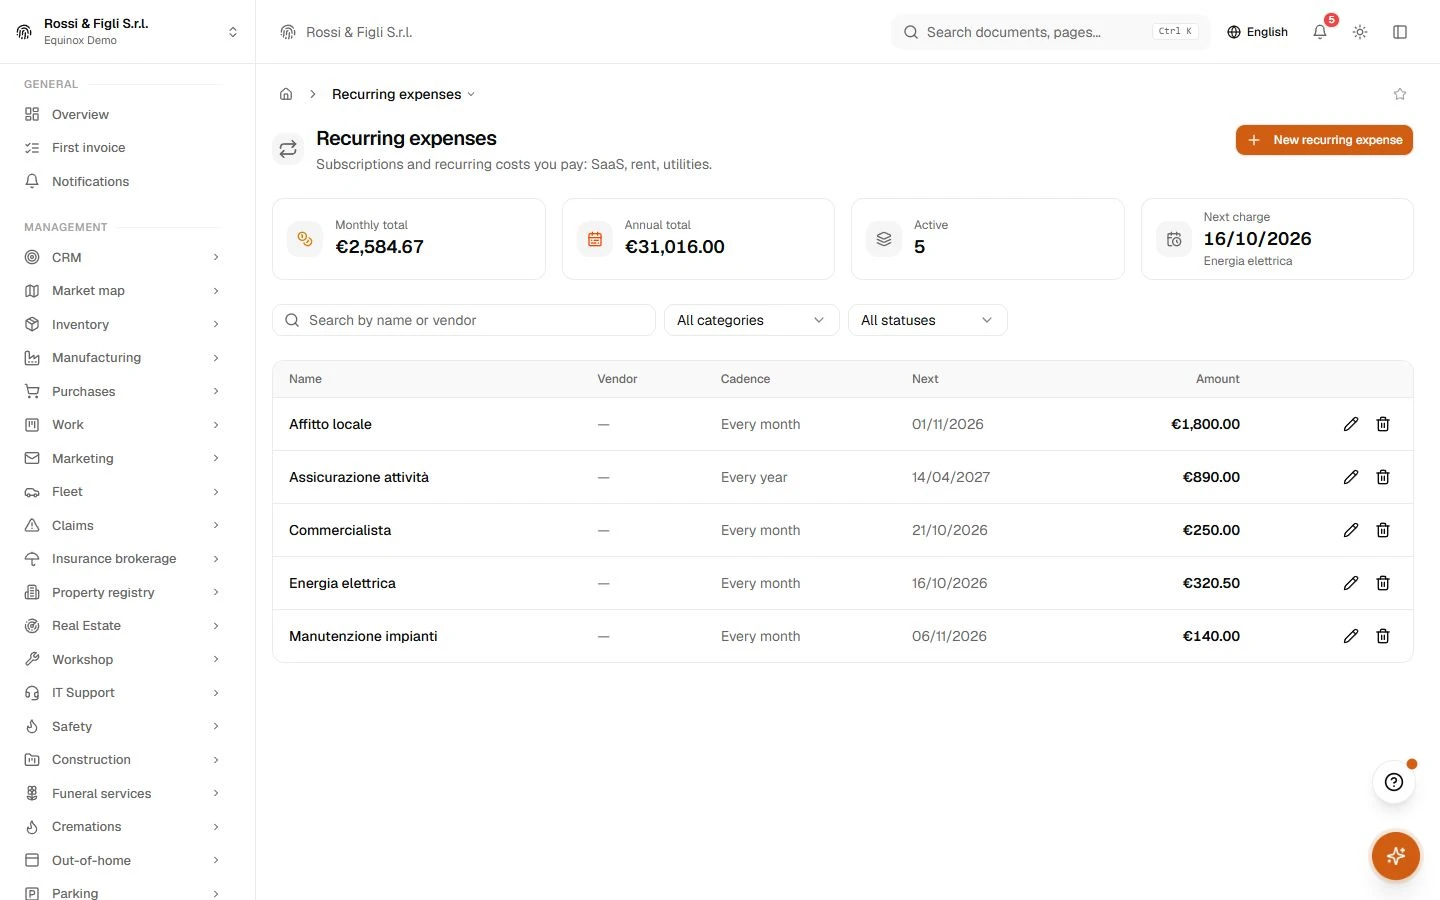Expand the CRM sidebar section
Screen dimensions: 1440x900
coord(122,257)
